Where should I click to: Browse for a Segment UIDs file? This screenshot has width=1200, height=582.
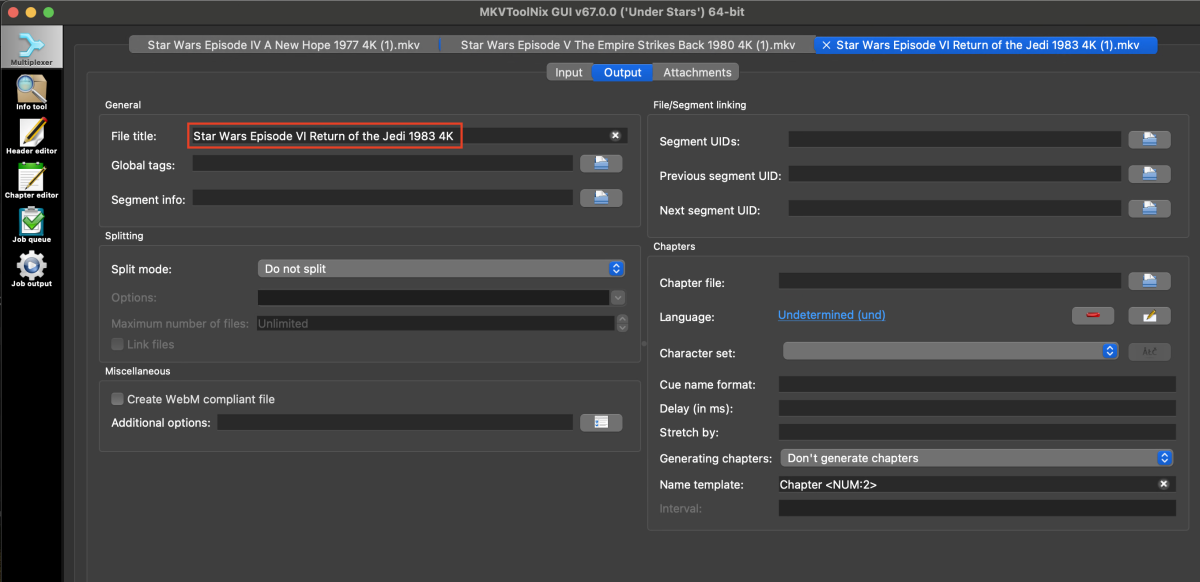tap(1149, 140)
